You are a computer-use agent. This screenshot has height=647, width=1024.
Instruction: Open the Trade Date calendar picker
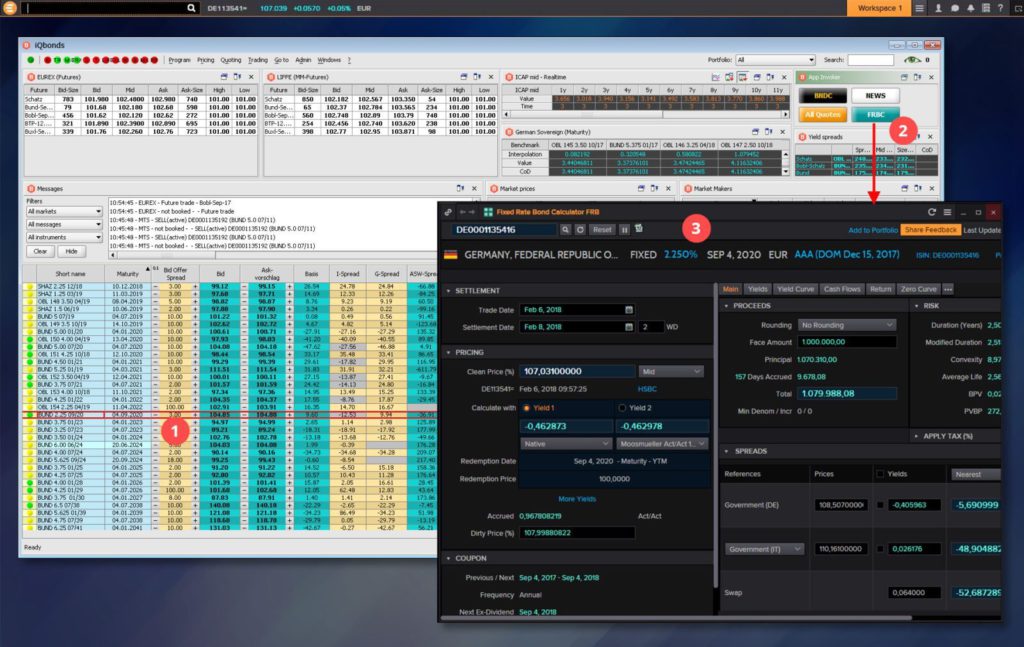tap(628, 309)
